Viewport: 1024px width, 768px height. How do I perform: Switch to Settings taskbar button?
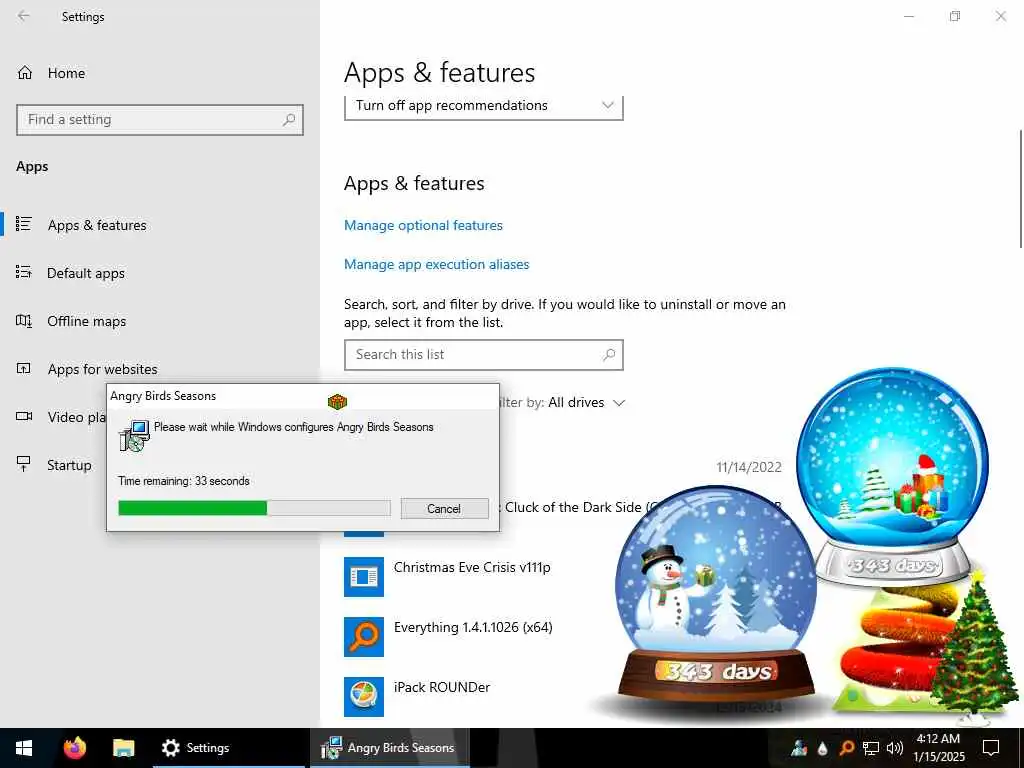pos(229,748)
